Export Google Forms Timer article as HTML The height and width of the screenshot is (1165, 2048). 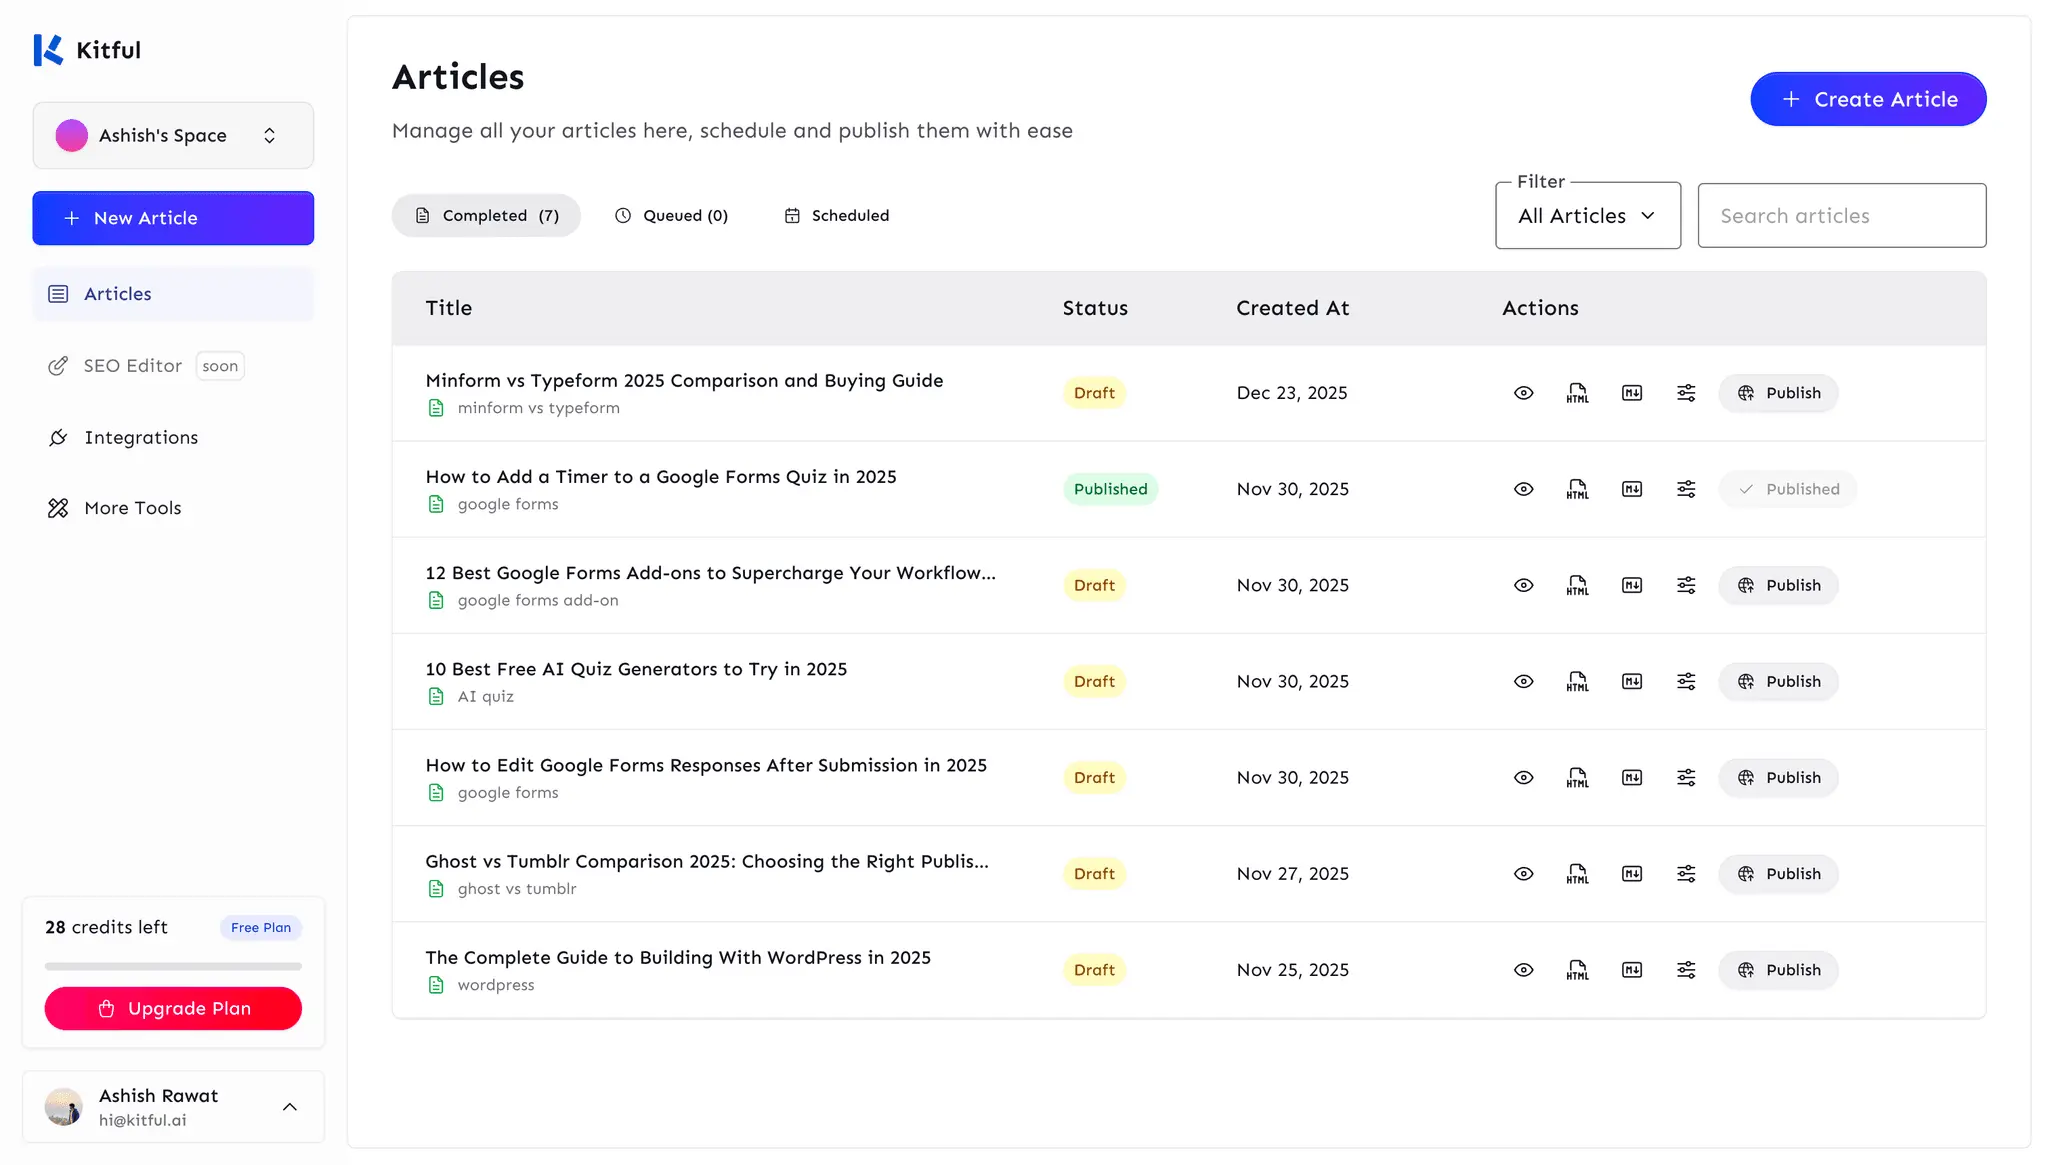tap(1577, 489)
